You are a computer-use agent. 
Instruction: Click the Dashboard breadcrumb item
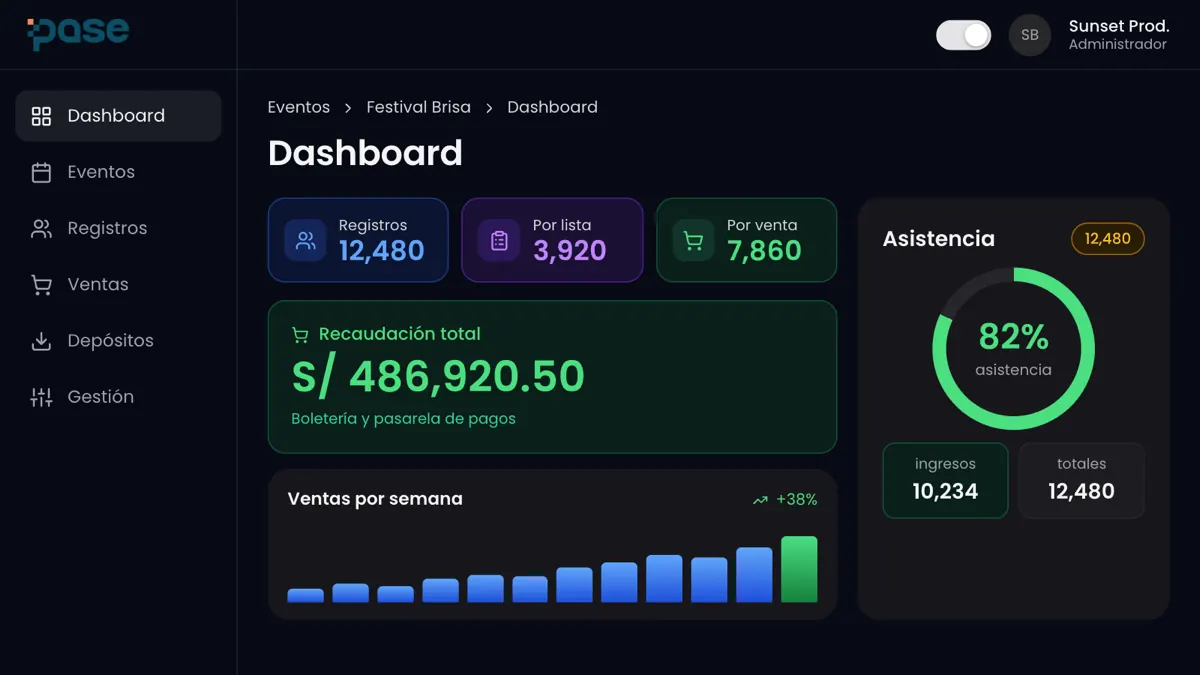pyautogui.click(x=553, y=107)
